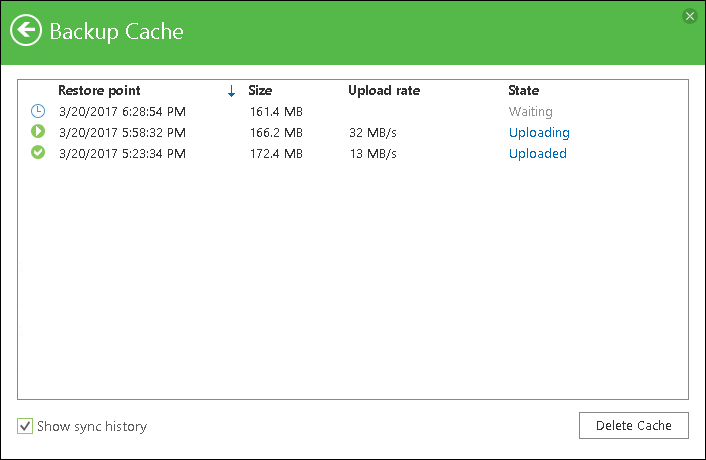The image size is (706, 460).
Task: Click the 32 MB/s upload rate cell
Action: [373, 133]
